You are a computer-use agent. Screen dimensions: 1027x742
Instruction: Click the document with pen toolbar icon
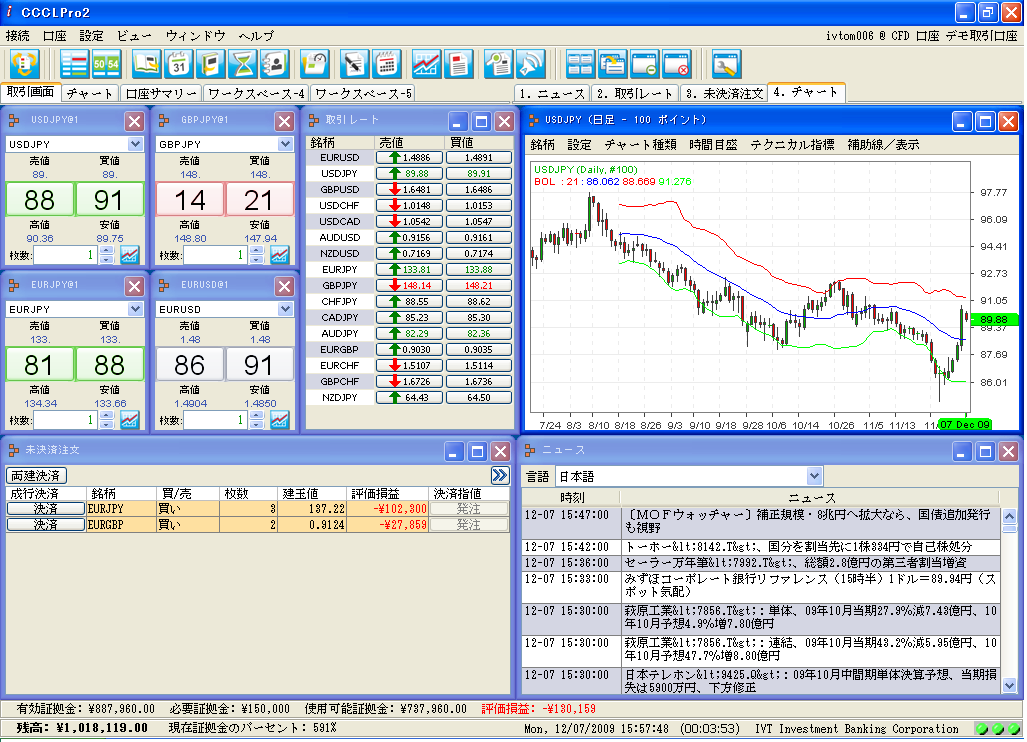[355, 64]
